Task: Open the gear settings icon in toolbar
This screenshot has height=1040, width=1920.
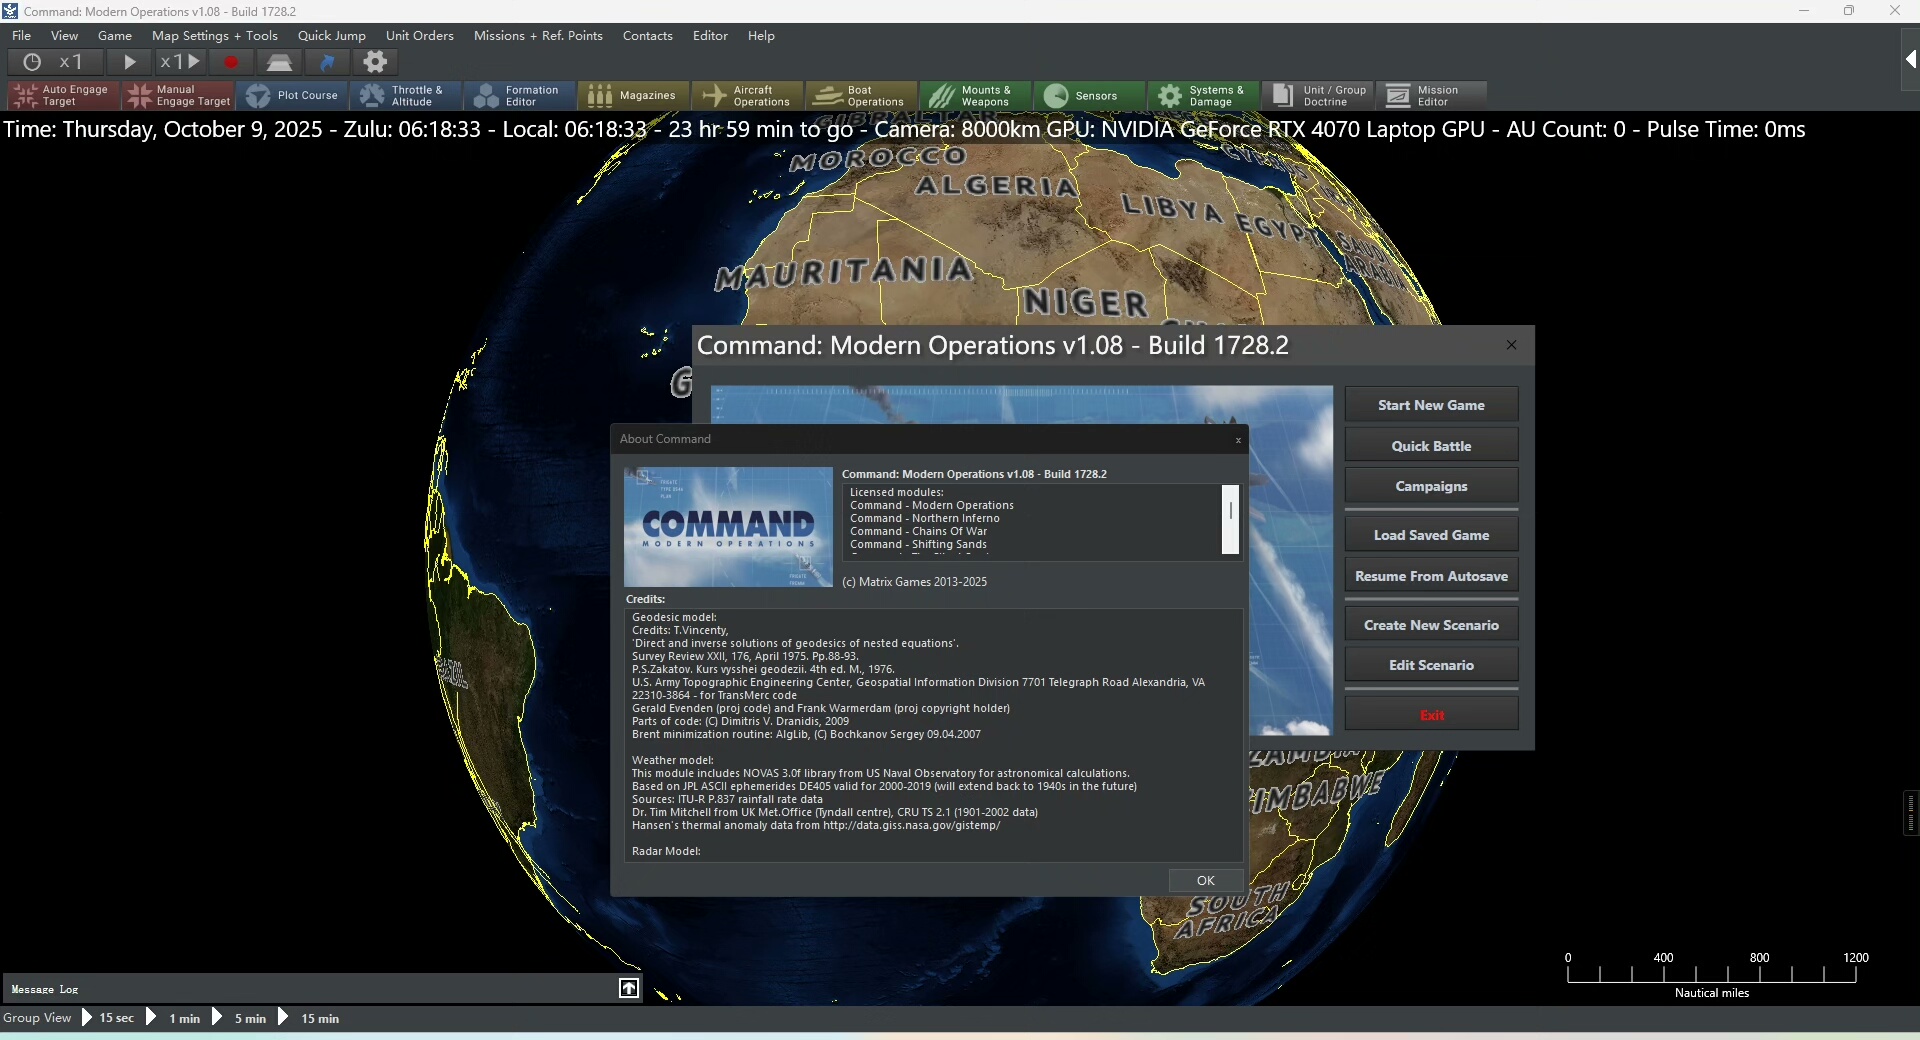Action: [x=375, y=62]
